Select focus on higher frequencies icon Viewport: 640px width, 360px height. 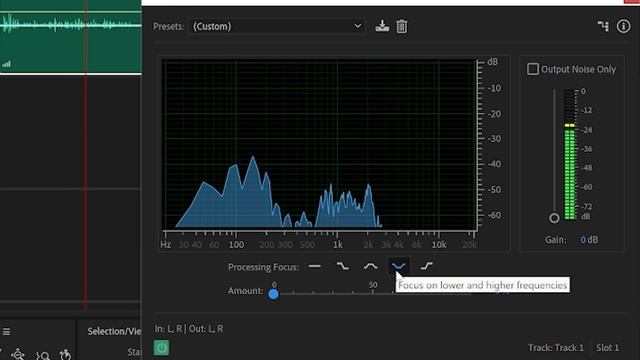coord(427,267)
